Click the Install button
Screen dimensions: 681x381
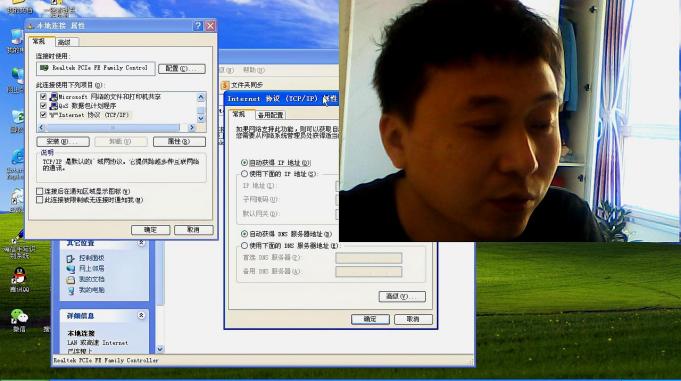tap(63, 142)
